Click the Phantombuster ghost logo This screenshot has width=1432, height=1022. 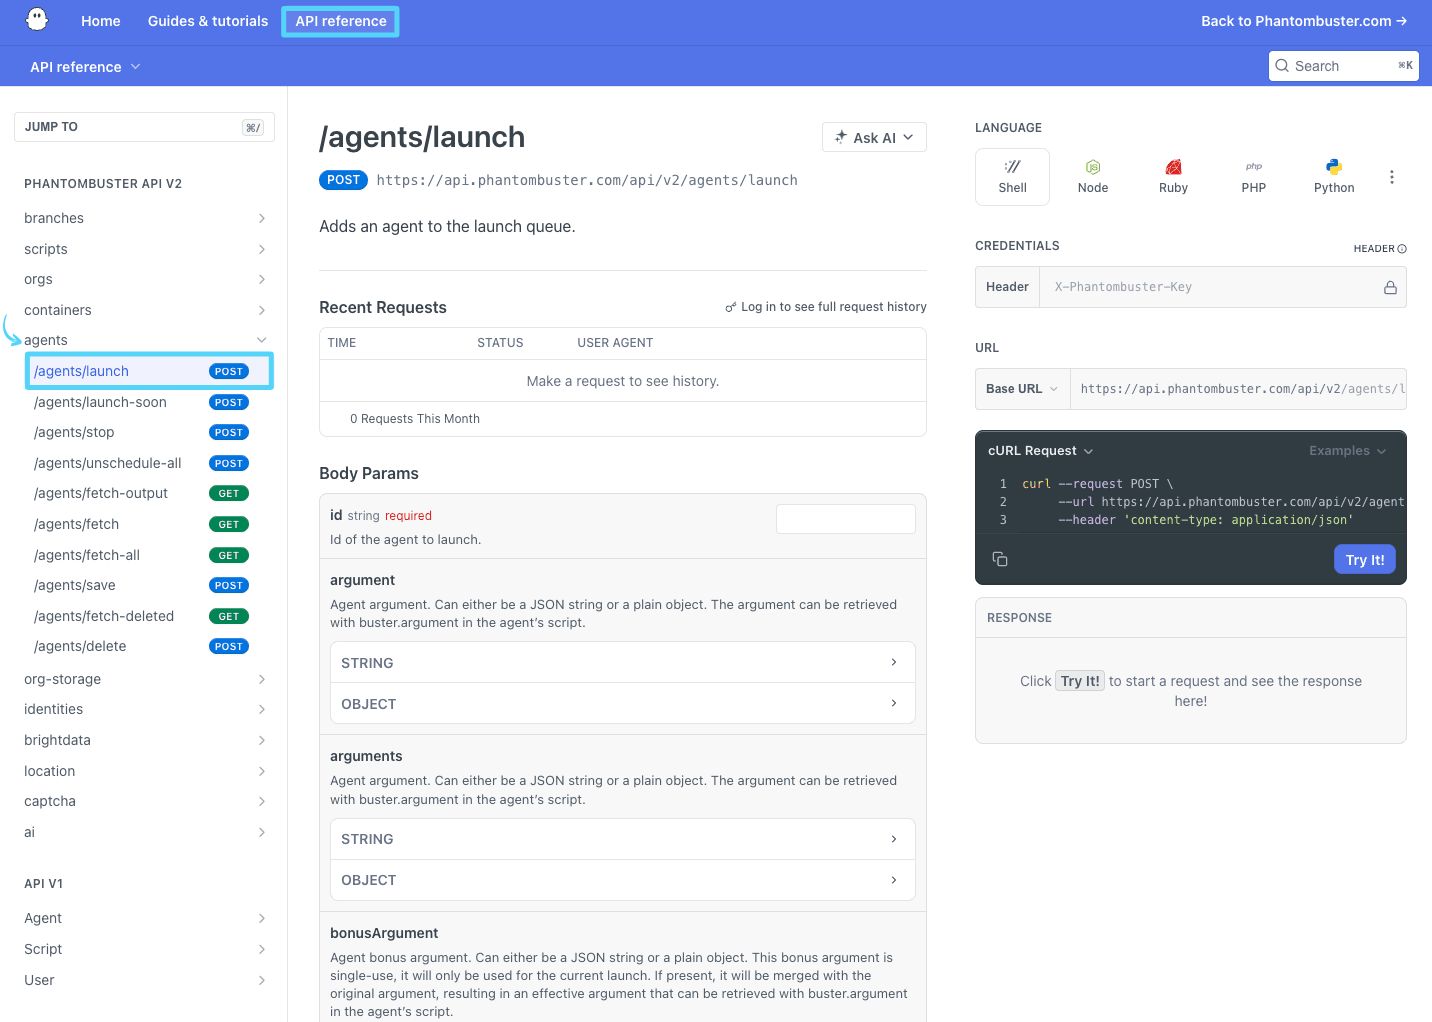coord(37,20)
